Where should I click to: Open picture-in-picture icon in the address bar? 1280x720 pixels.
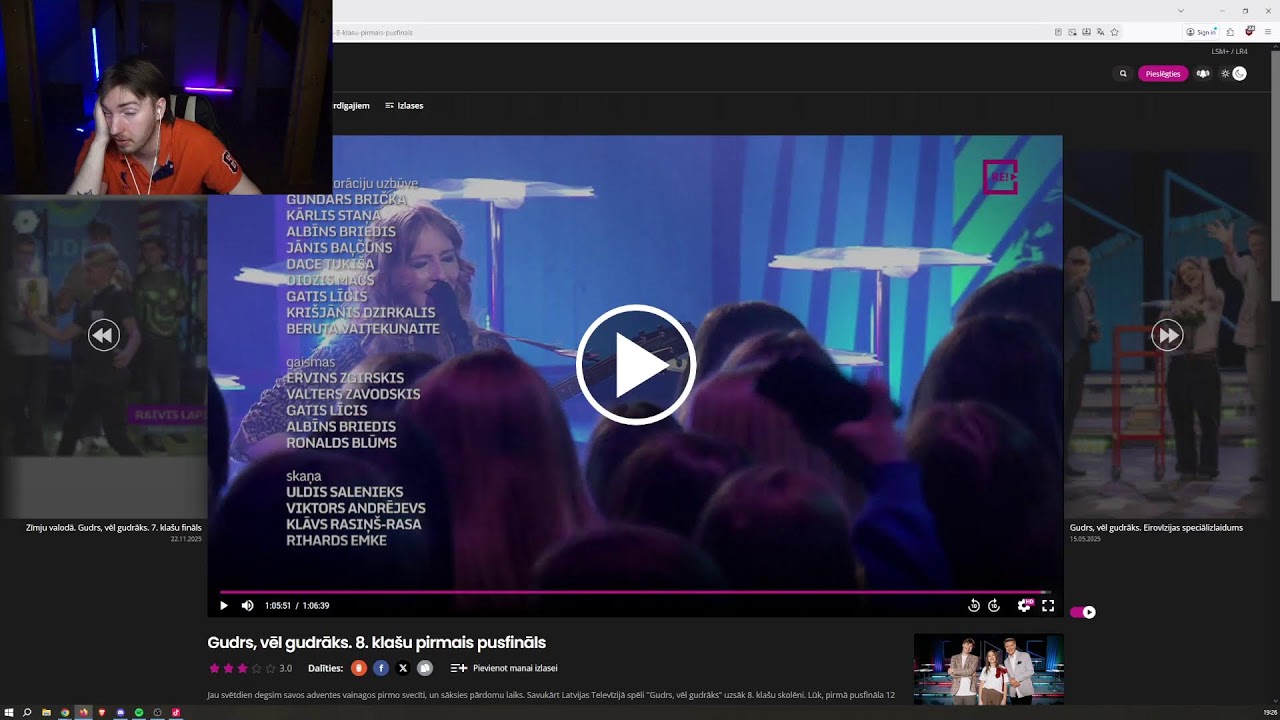[x=1072, y=32]
